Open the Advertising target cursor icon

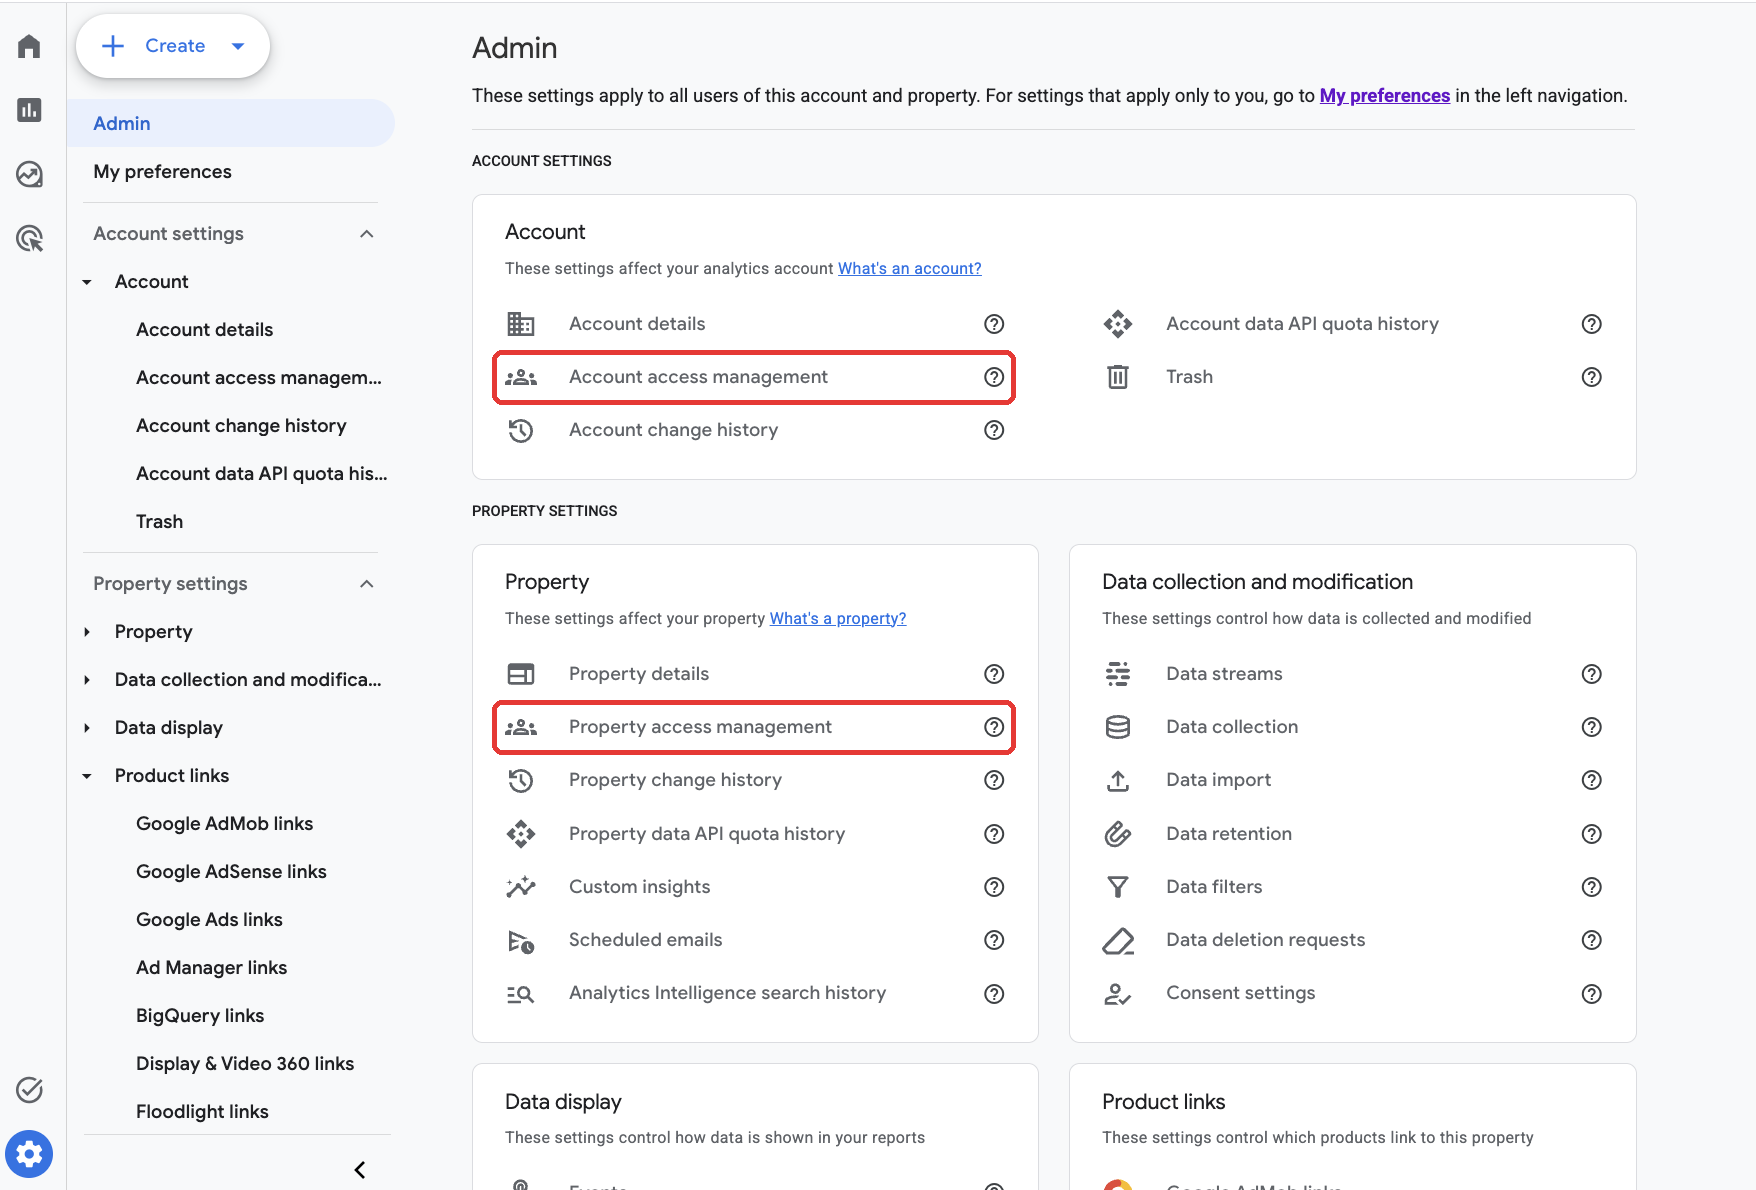pos(29,239)
